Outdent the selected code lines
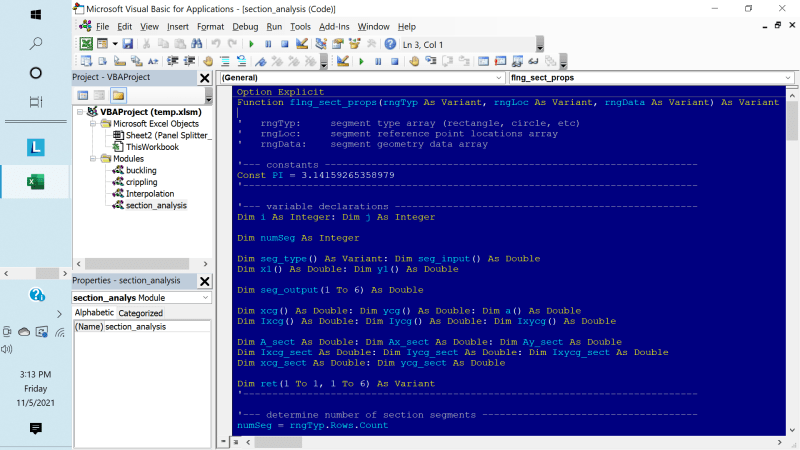Viewport: 800px width, 450px height. (189, 61)
